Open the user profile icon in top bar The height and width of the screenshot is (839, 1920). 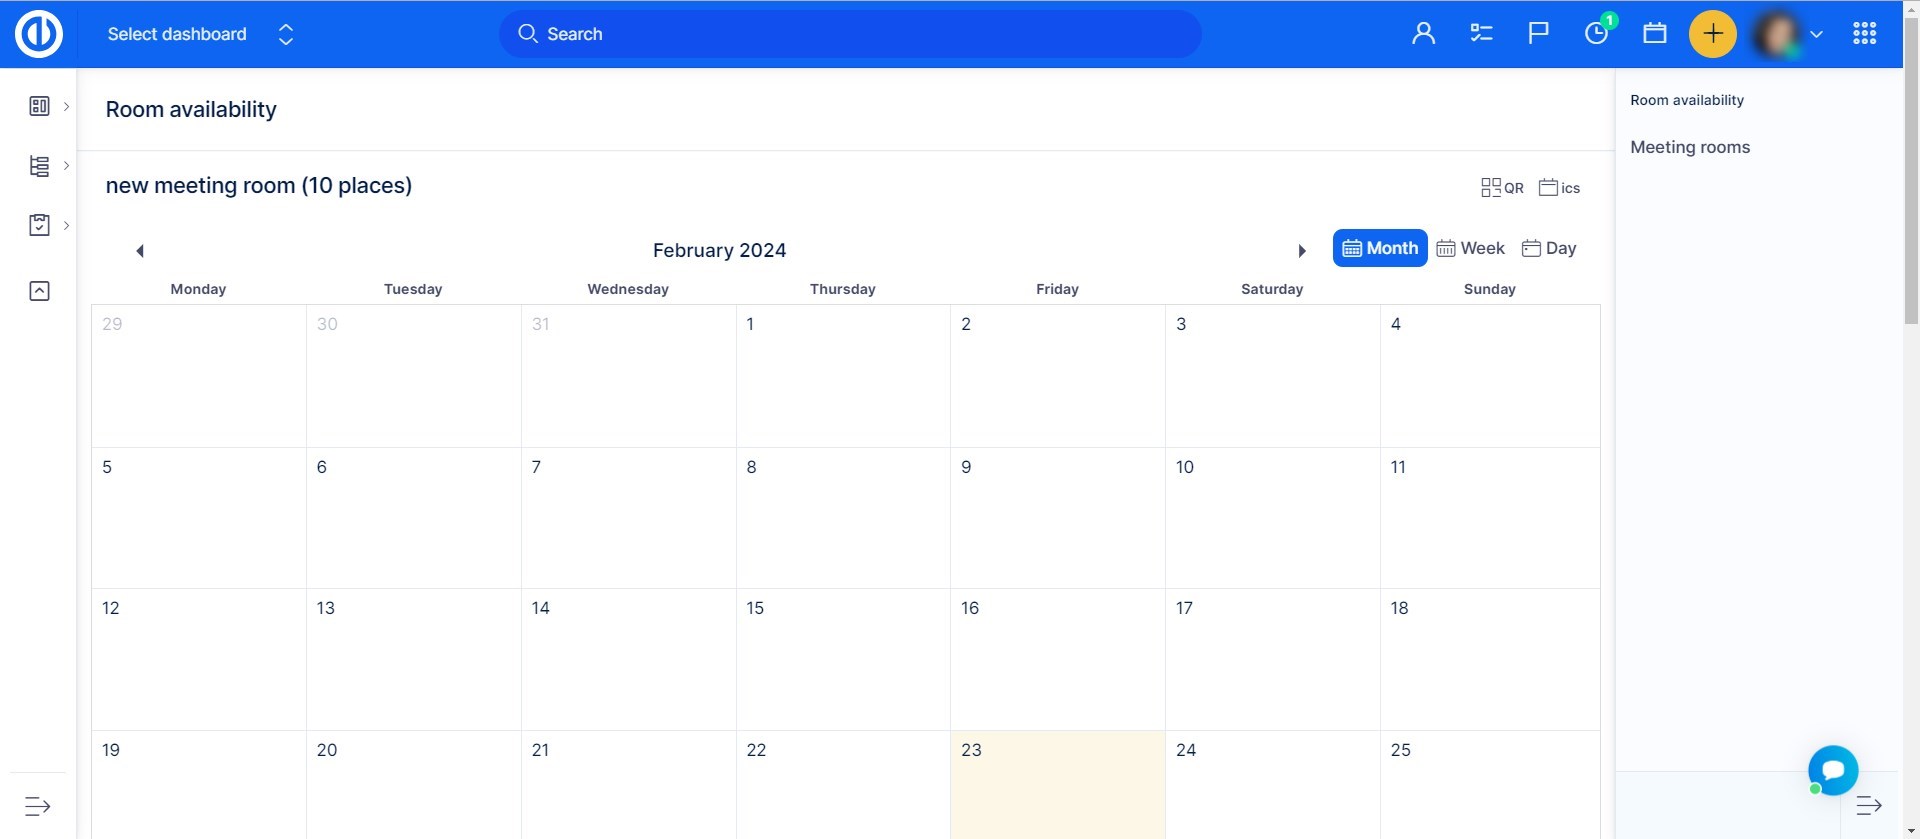pyautogui.click(x=1423, y=34)
